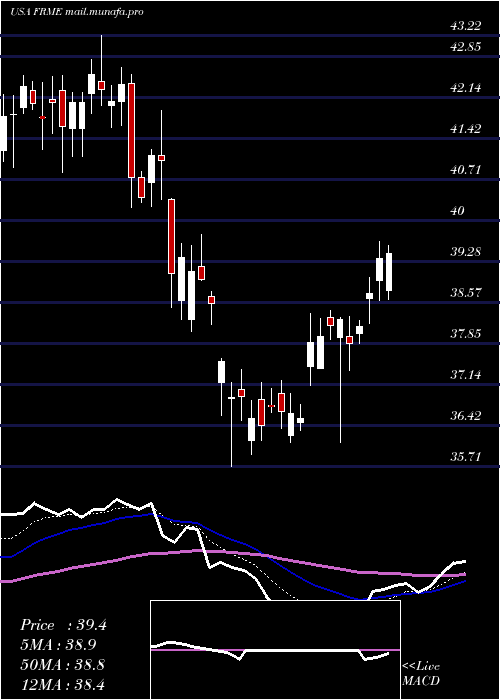Click the 42.14 price axis label
Image resolution: width=500 pixels, height=700 pixels.
coord(466,88)
